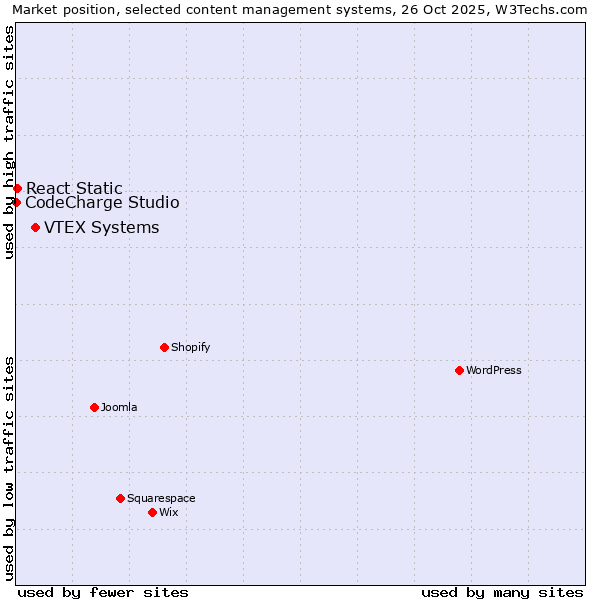Click the VTEX Systems data point marker
The height and width of the screenshot is (600, 600).
click(x=35, y=227)
